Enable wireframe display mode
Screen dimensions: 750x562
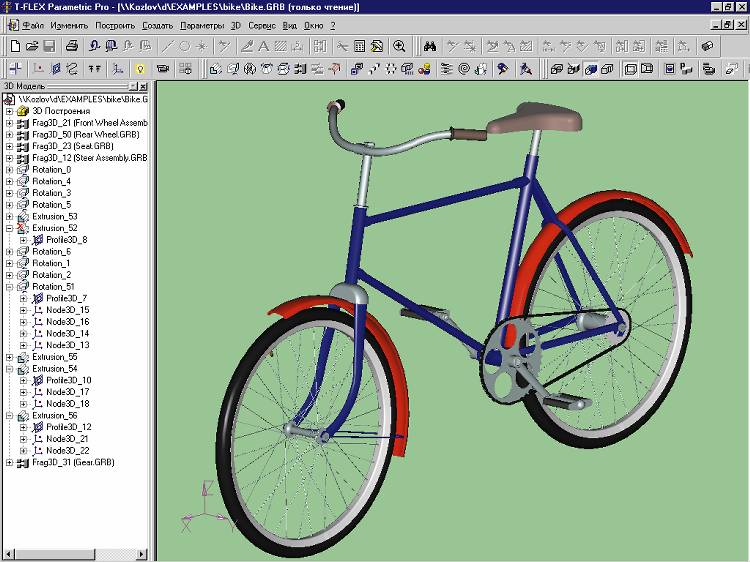click(x=556, y=69)
